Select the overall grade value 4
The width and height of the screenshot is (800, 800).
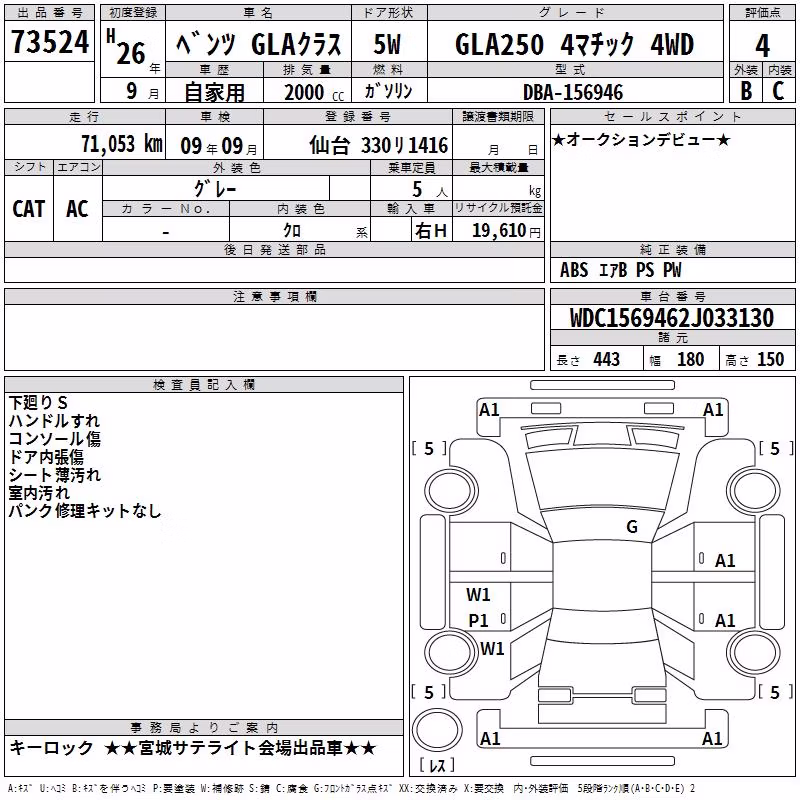click(762, 46)
